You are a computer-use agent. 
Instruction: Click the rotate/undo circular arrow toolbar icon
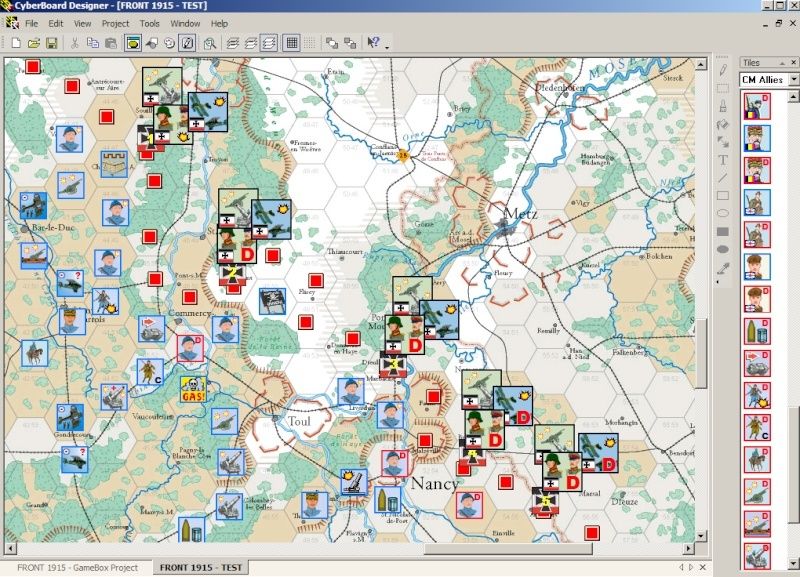click(x=169, y=43)
